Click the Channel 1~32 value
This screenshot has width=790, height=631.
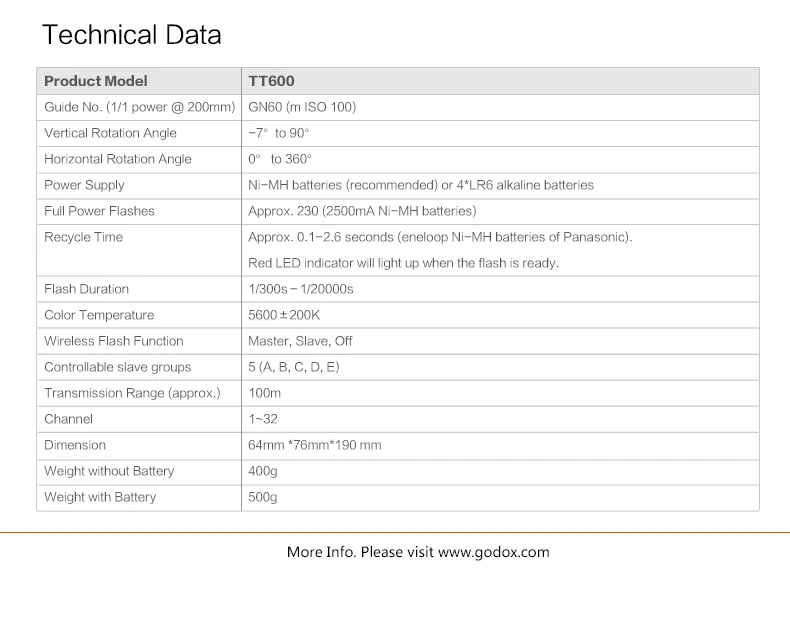(x=263, y=419)
